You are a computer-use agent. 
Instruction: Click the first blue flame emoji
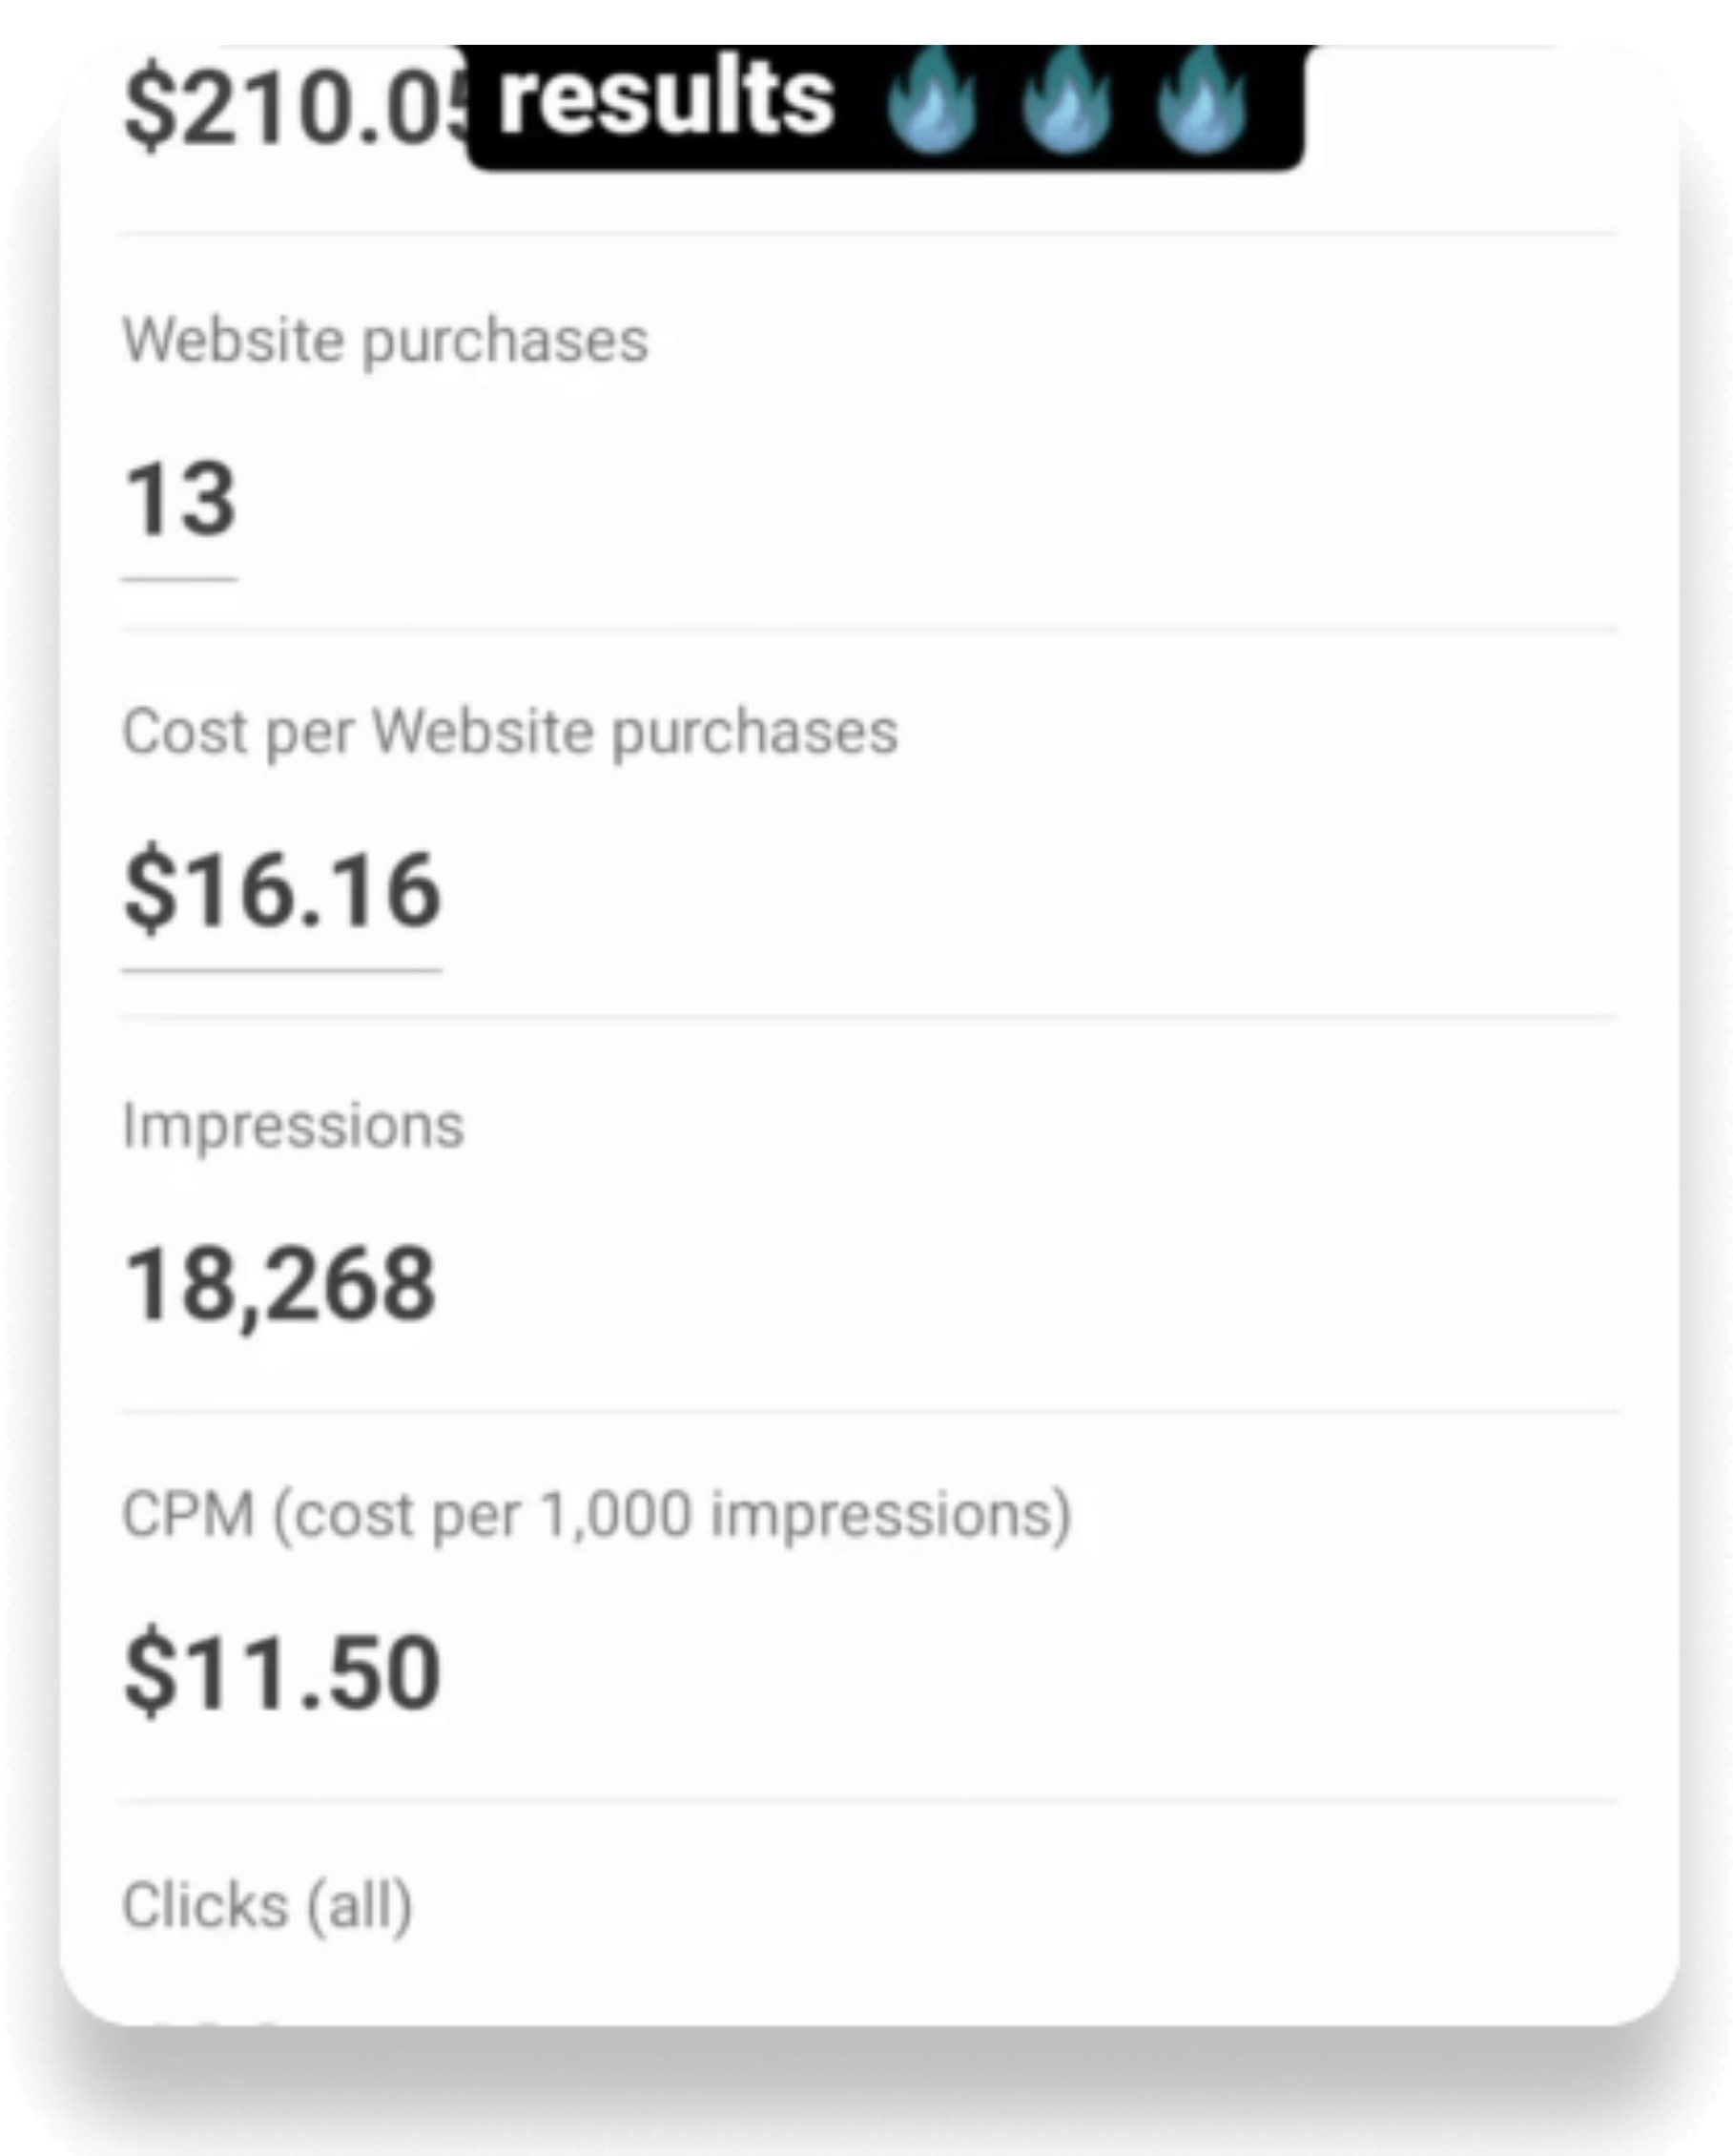click(931, 99)
